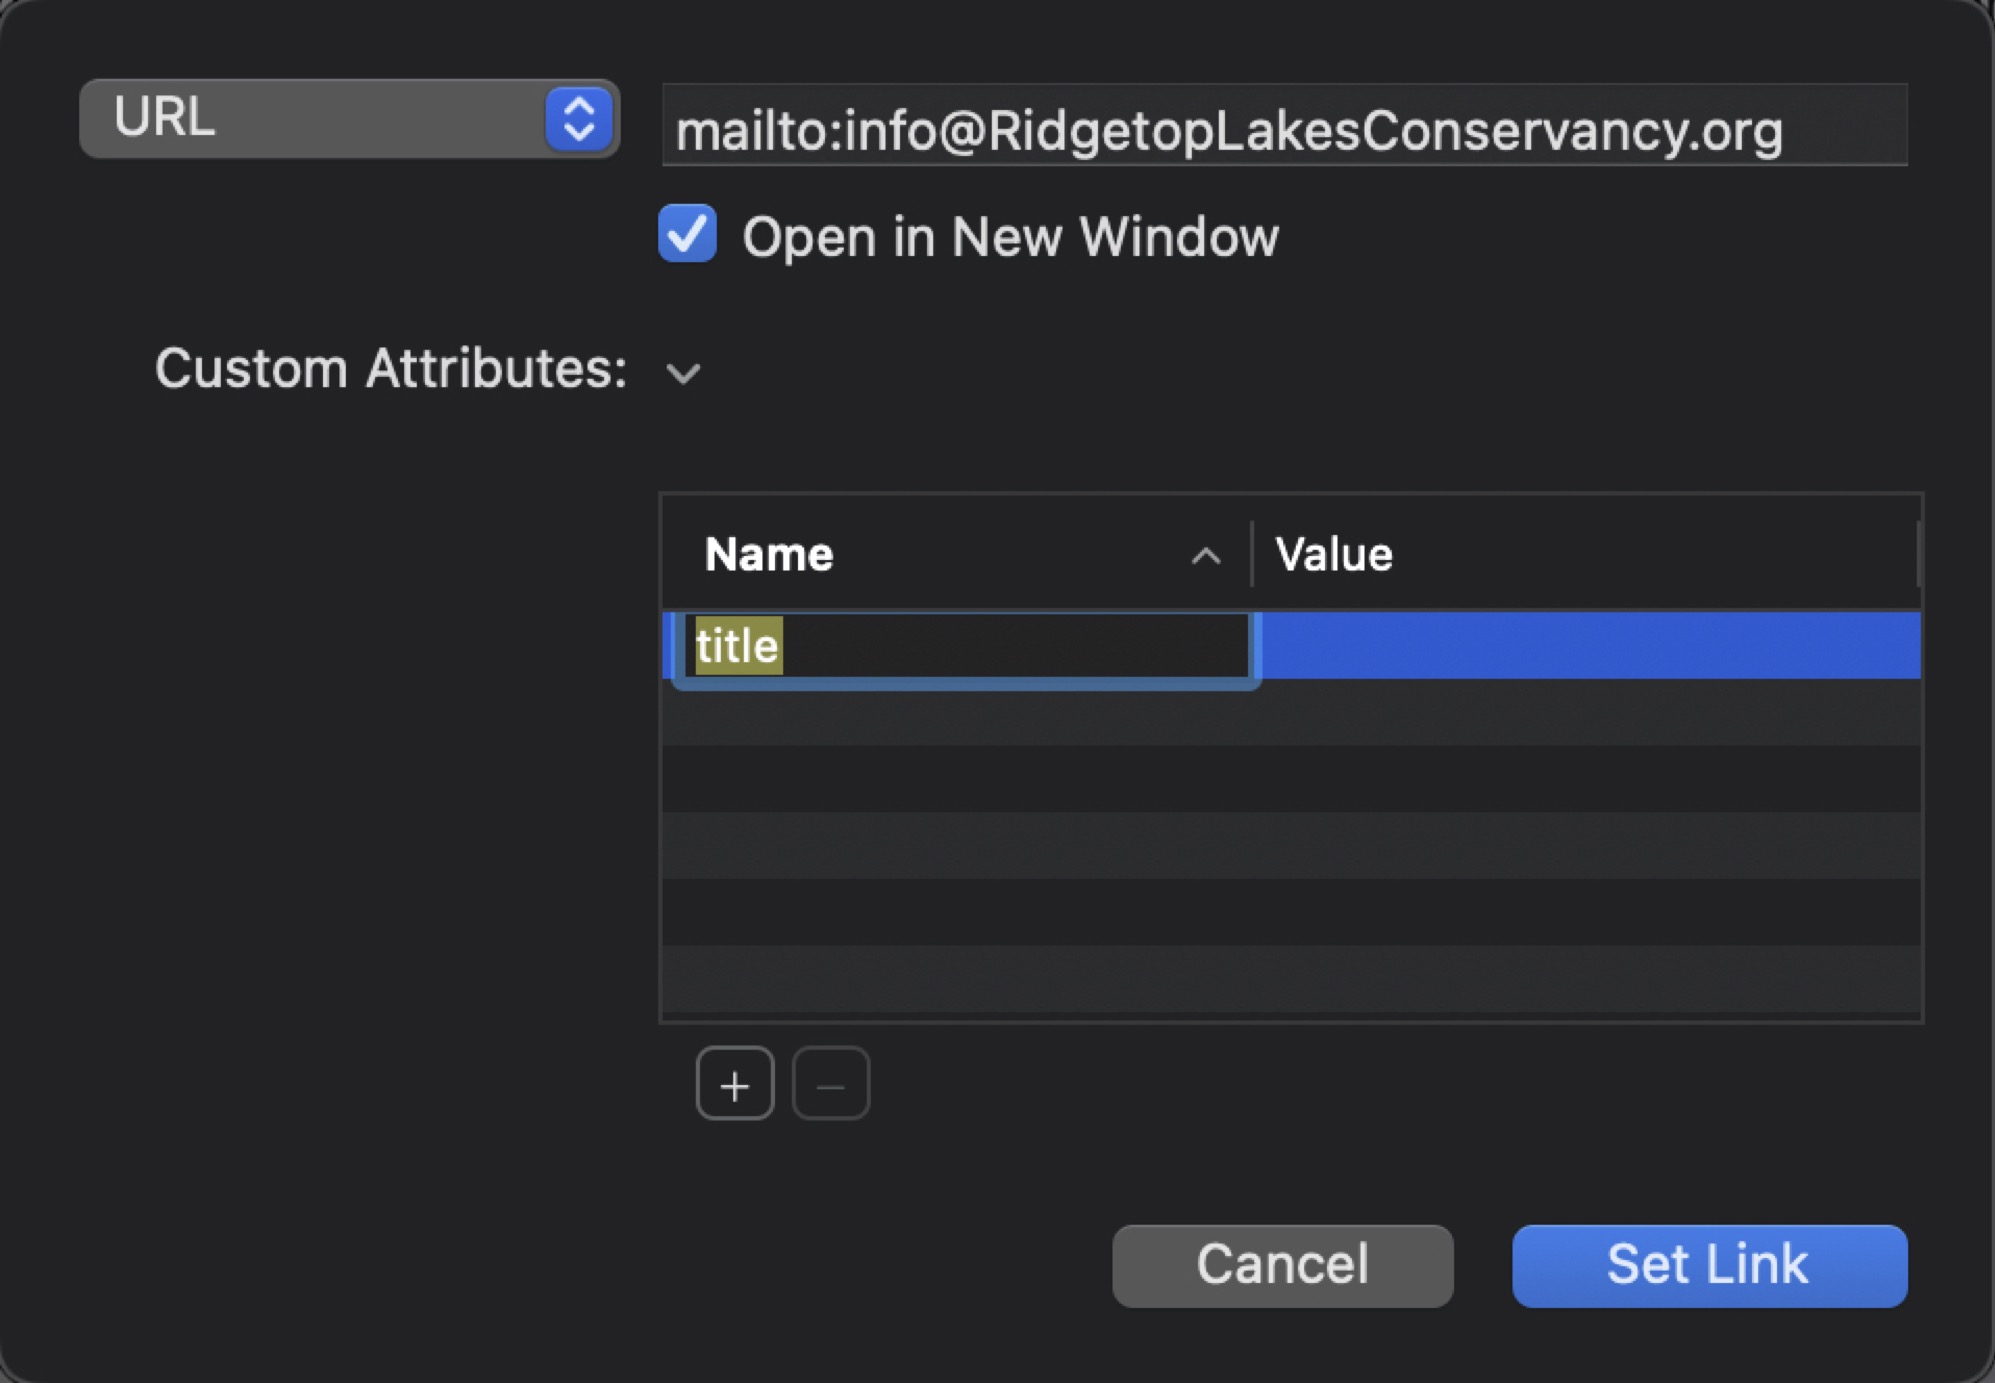Image resolution: width=1995 pixels, height=1383 pixels.
Task: Click the highlighted word title in Name cell
Action: tap(738, 646)
